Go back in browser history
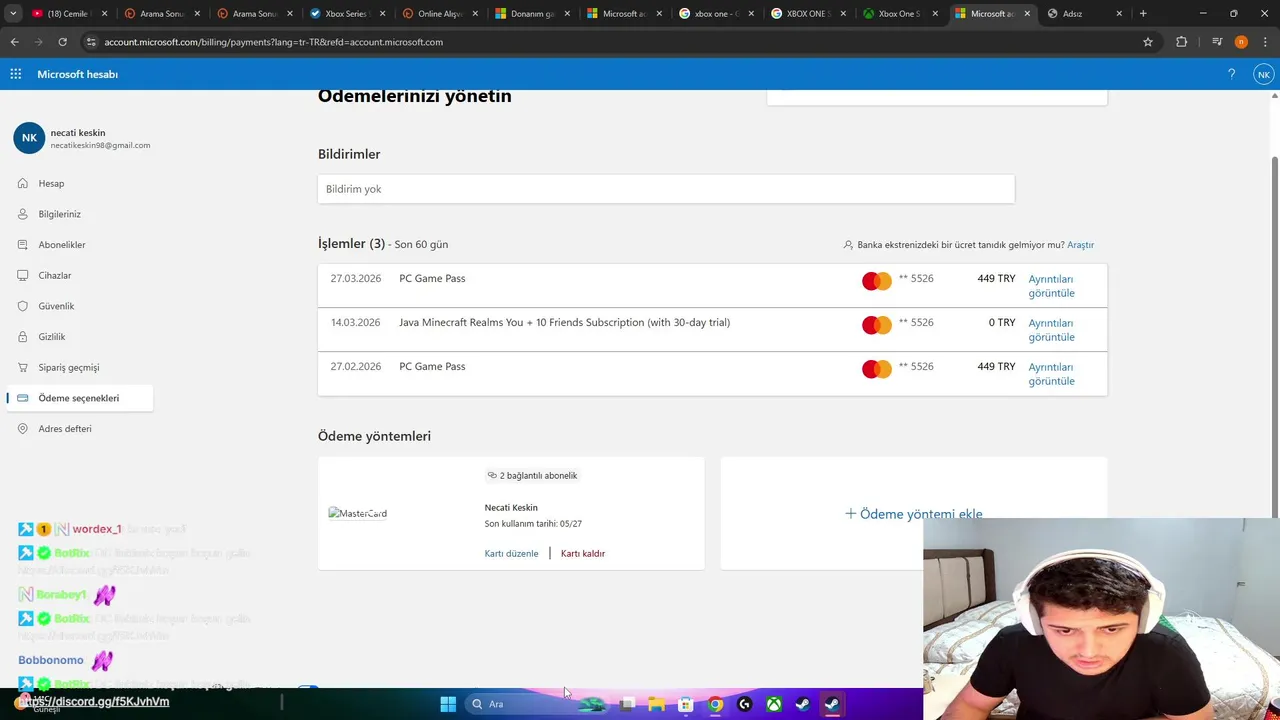Viewport: 1280px width, 720px height. [x=14, y=42]
